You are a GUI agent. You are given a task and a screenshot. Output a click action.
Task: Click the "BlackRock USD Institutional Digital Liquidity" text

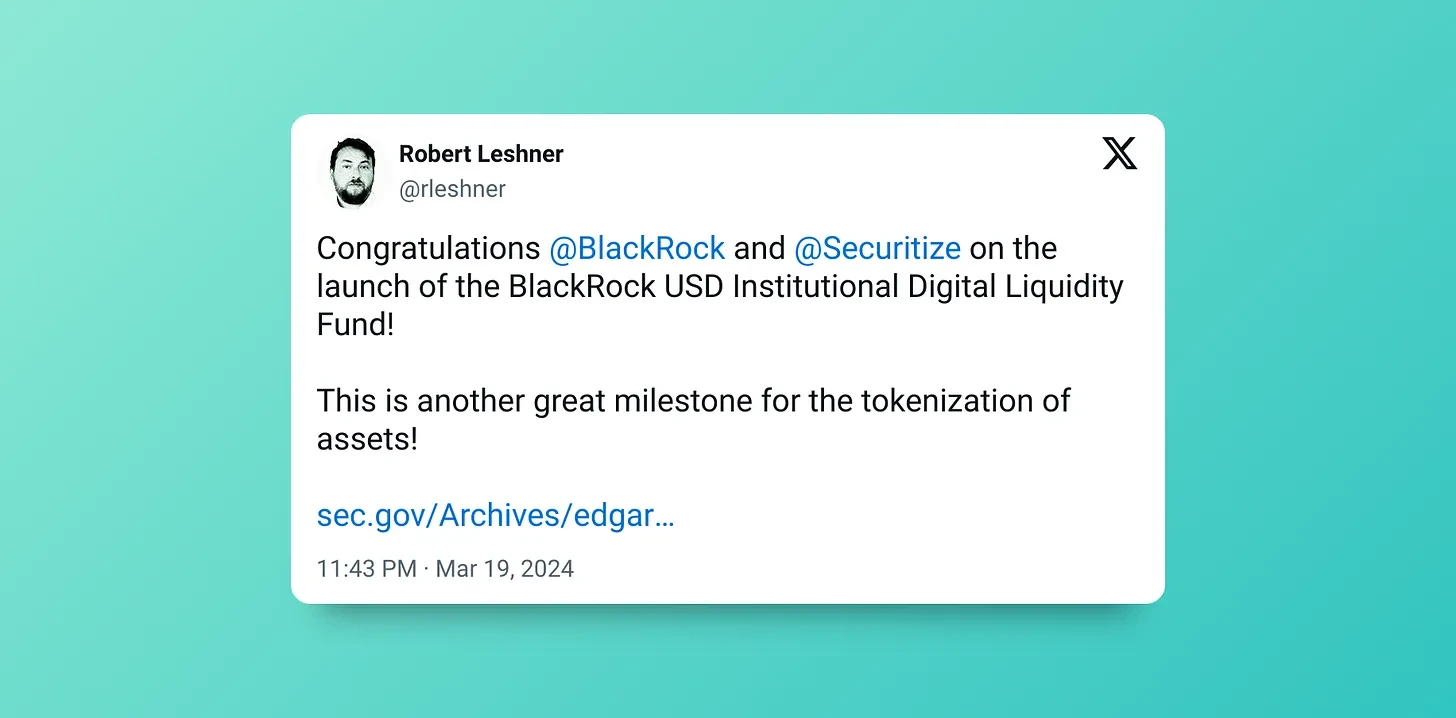[815, 287]
